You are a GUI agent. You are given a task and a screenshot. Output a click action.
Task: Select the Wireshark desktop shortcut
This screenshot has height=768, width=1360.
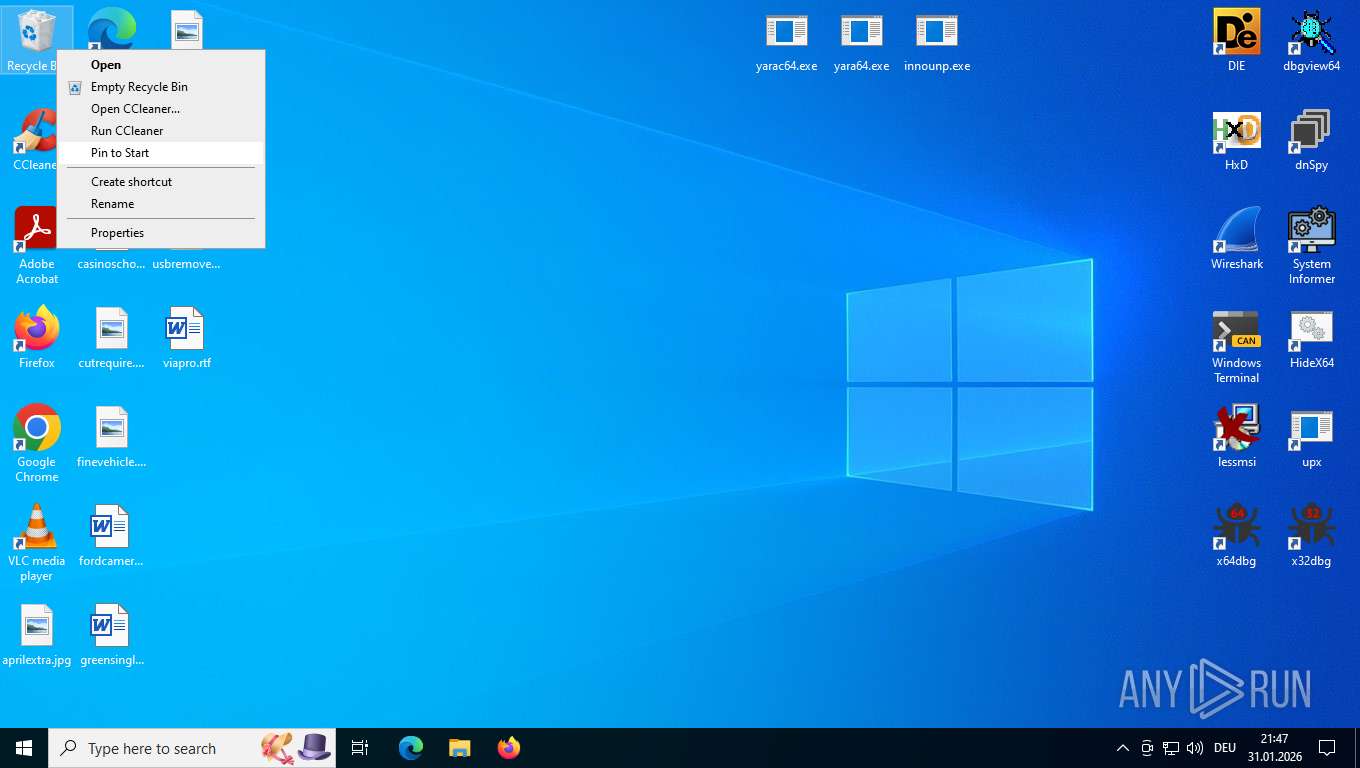click(x=1236, y=239)
